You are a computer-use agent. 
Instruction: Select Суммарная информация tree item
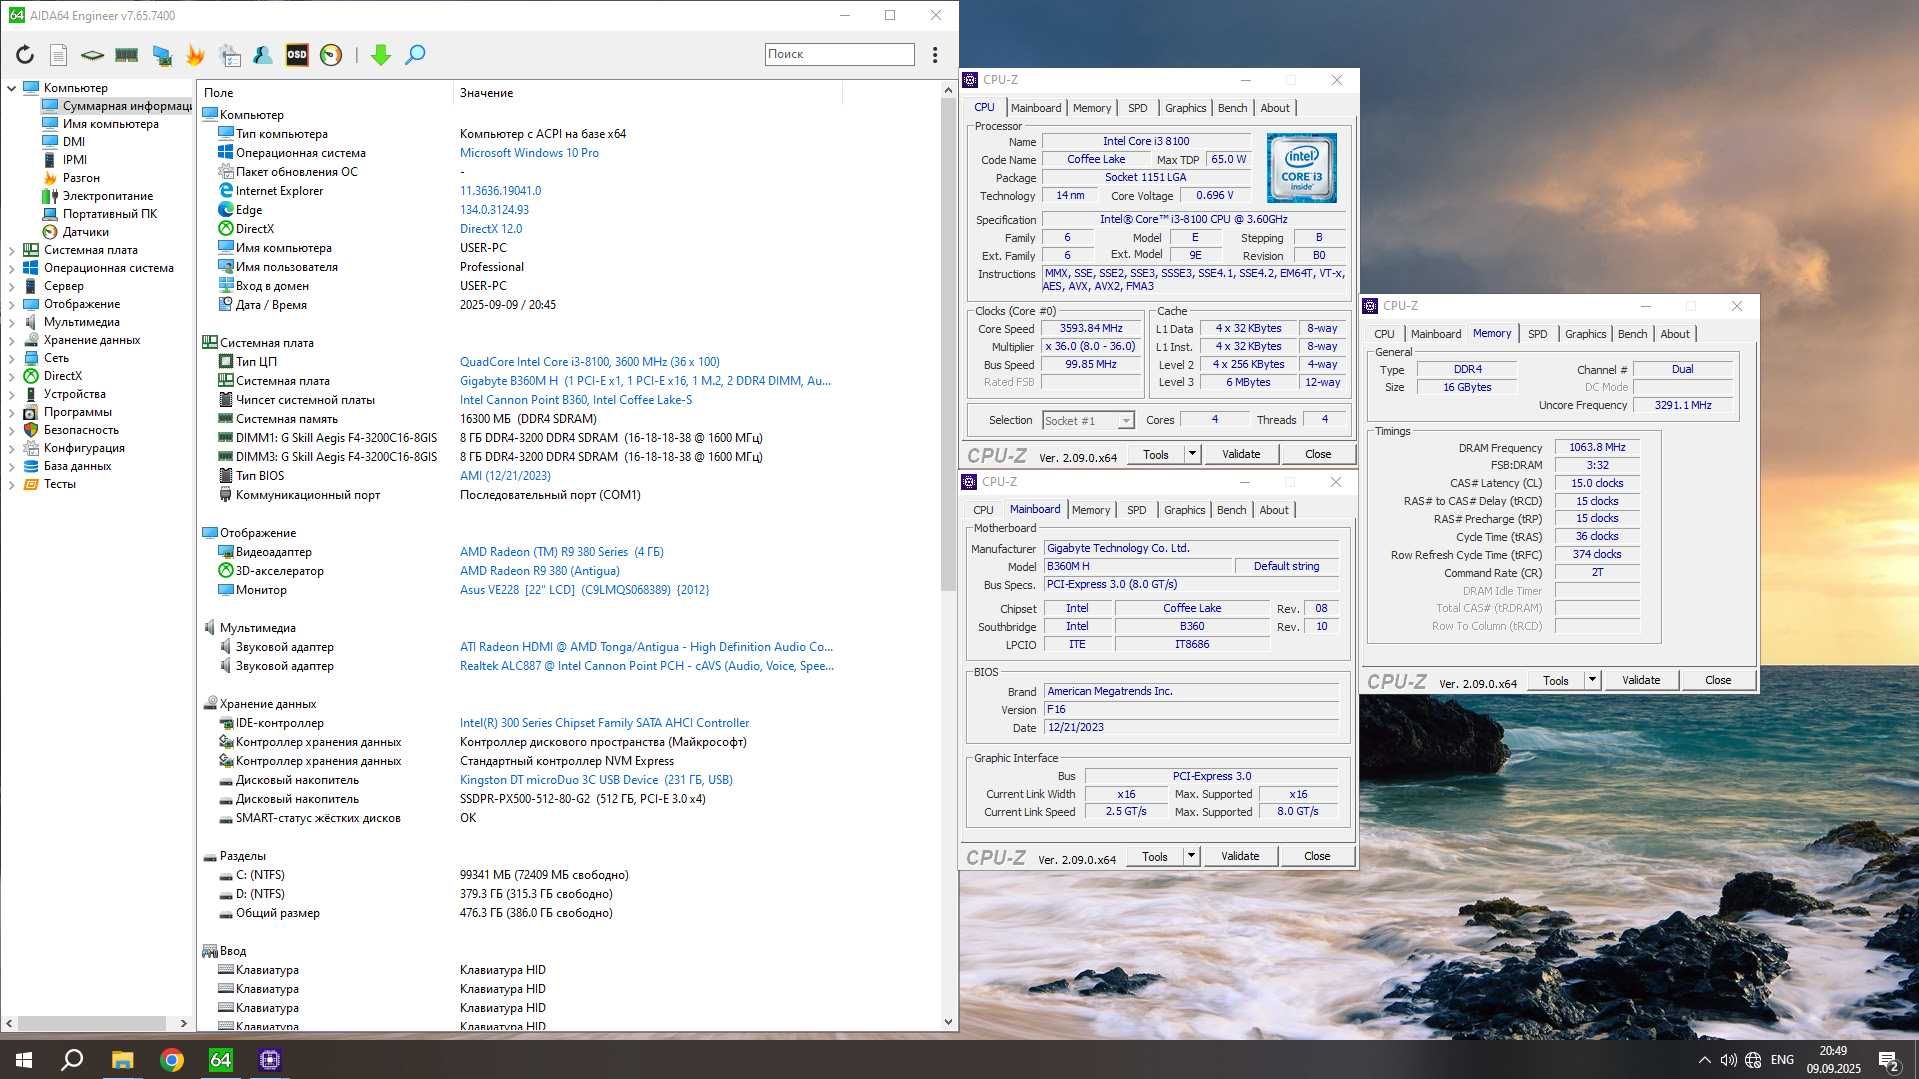click(116, 106)
